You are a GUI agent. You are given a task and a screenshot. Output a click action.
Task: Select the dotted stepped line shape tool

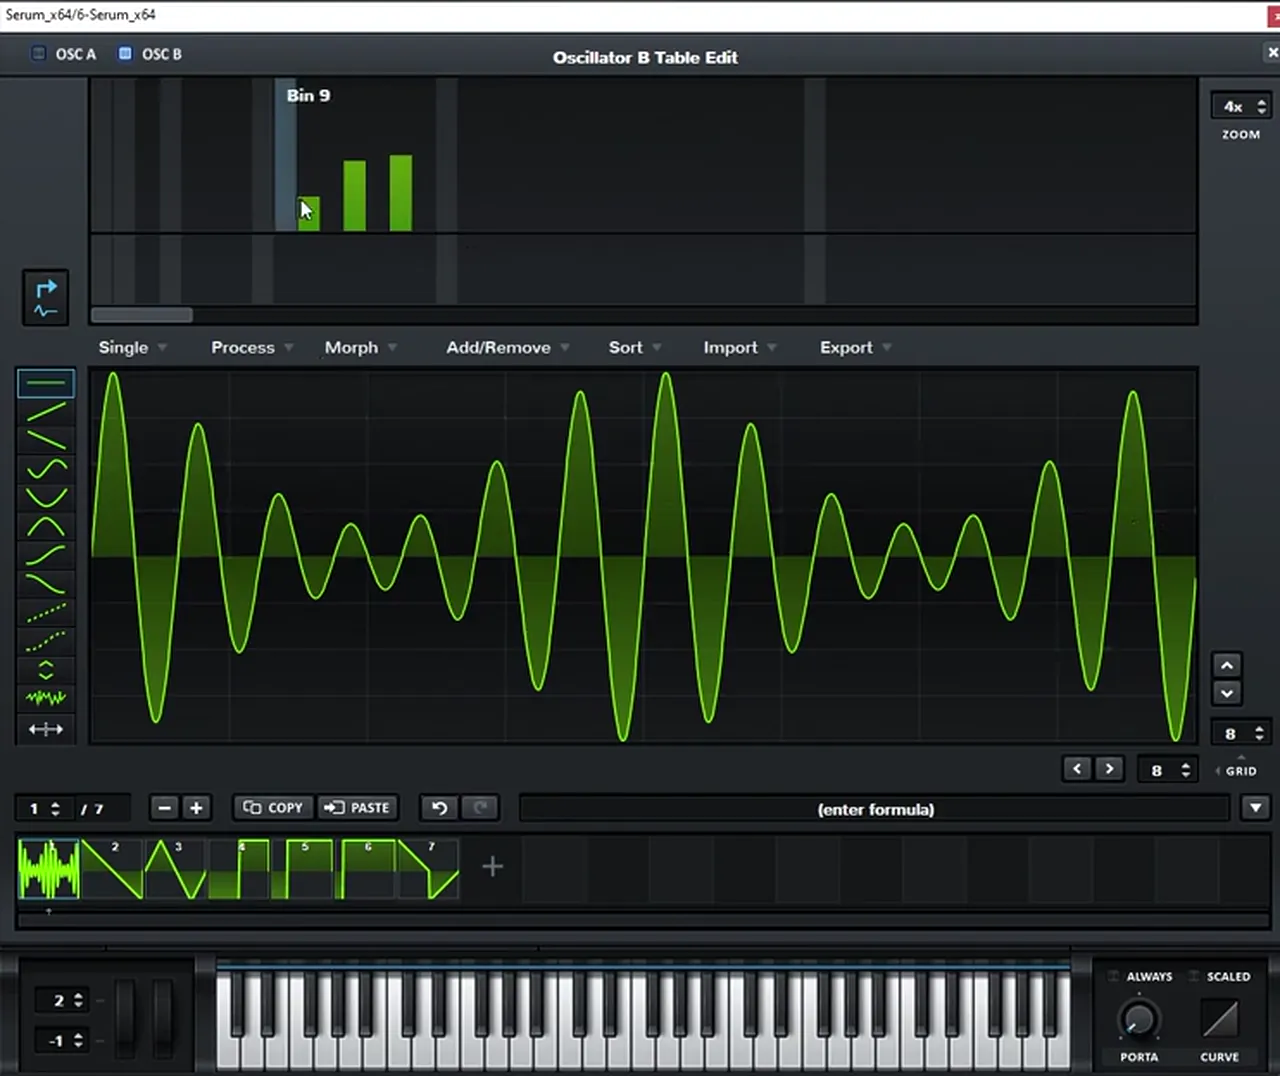click(x=46, y=612)
